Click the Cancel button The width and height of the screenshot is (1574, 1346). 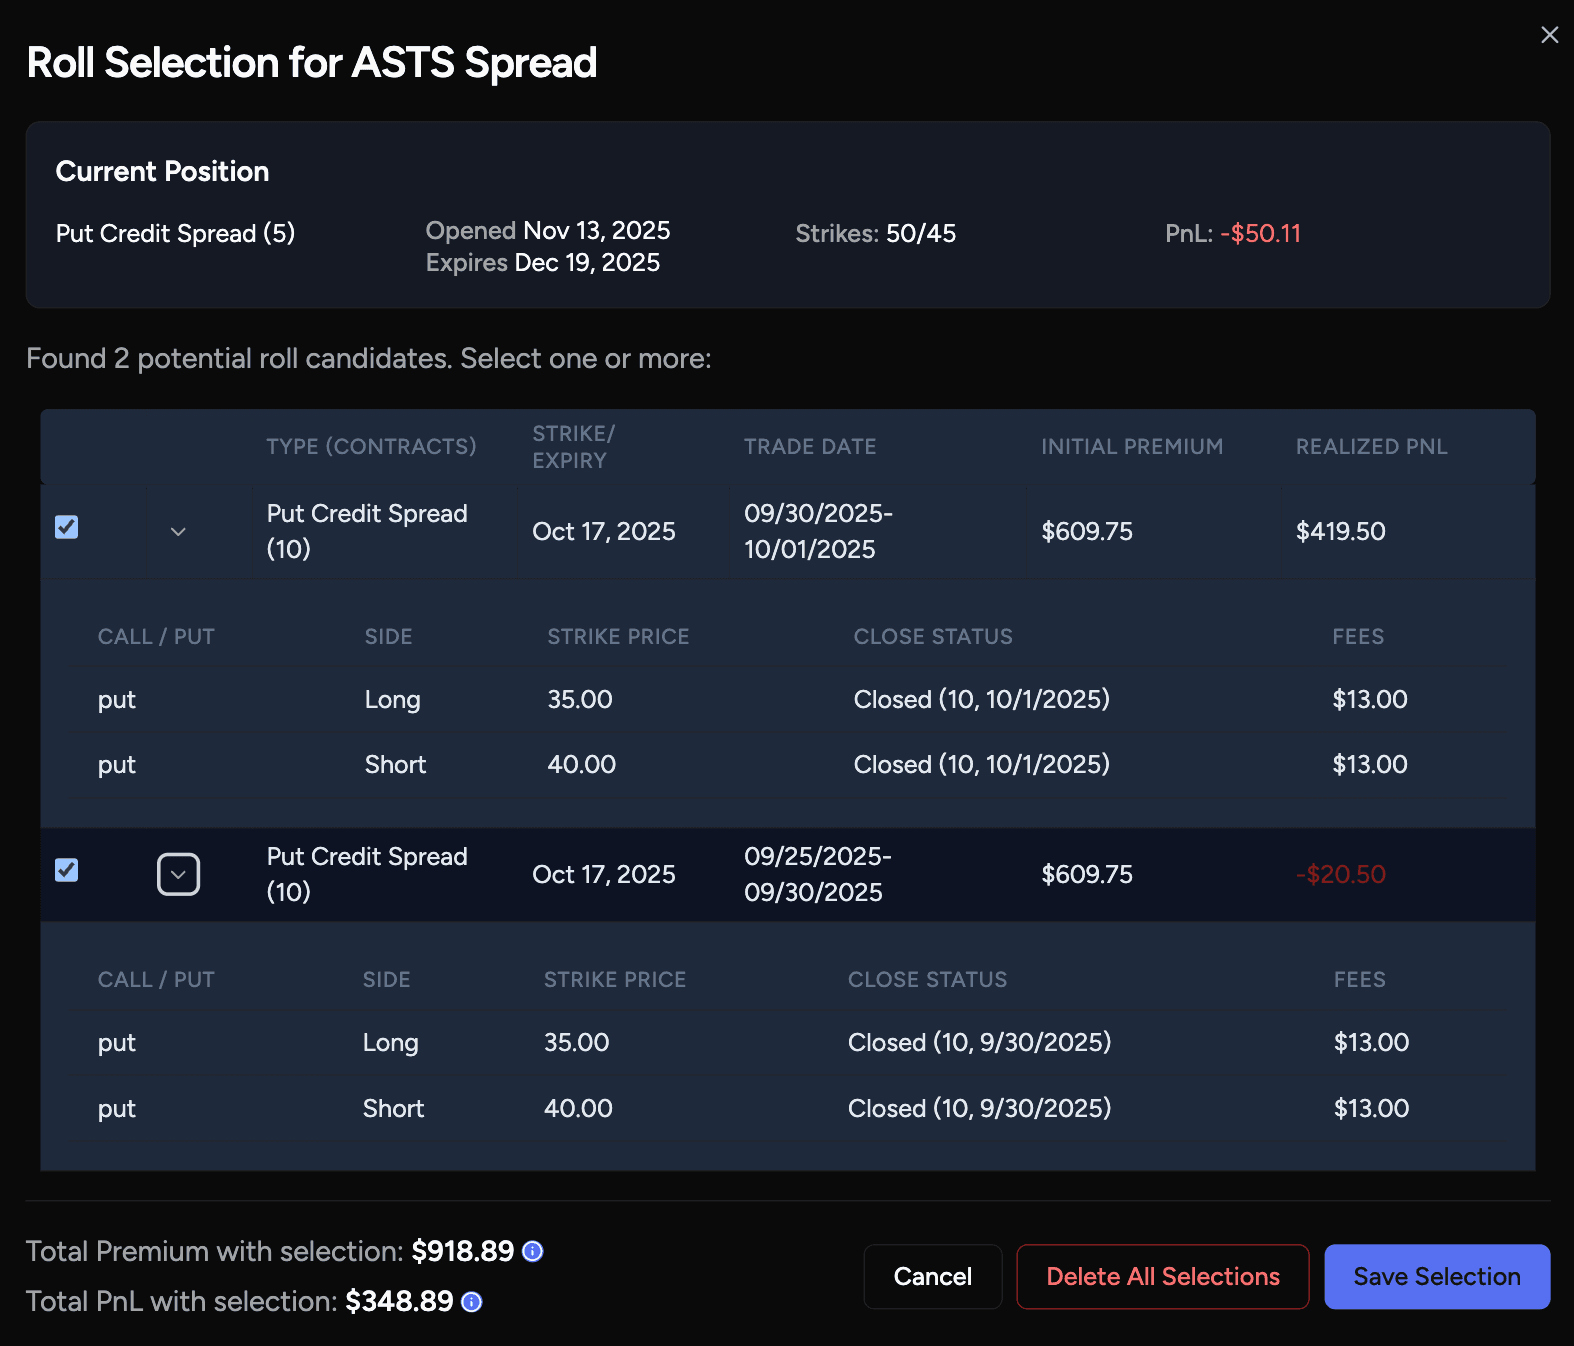932,1276
